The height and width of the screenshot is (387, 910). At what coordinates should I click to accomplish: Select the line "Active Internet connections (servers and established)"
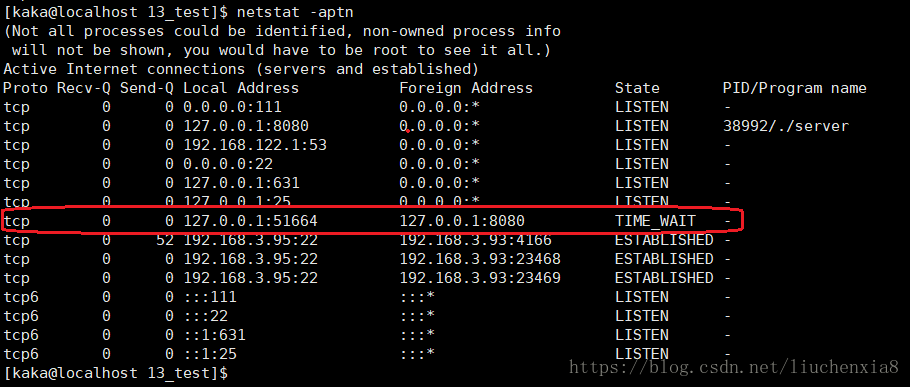[x=241, y=70]
